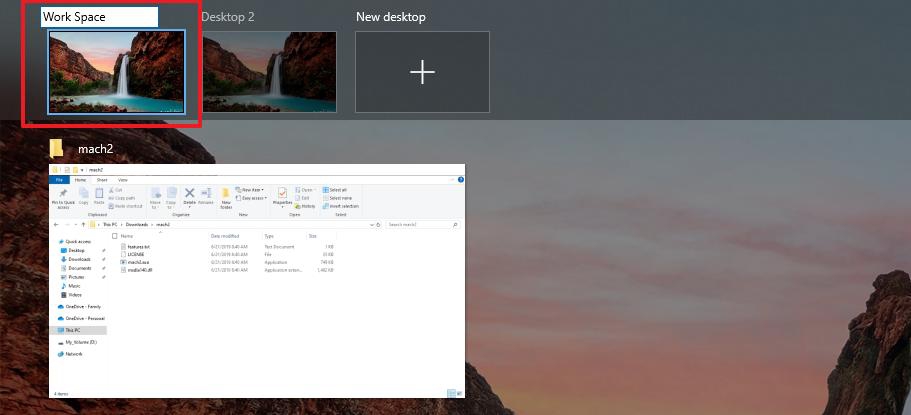Select the Work Space desktop thumbnail
Viewport: 911px width, 415px height.
pyautogui.click(x=117, y=70)
